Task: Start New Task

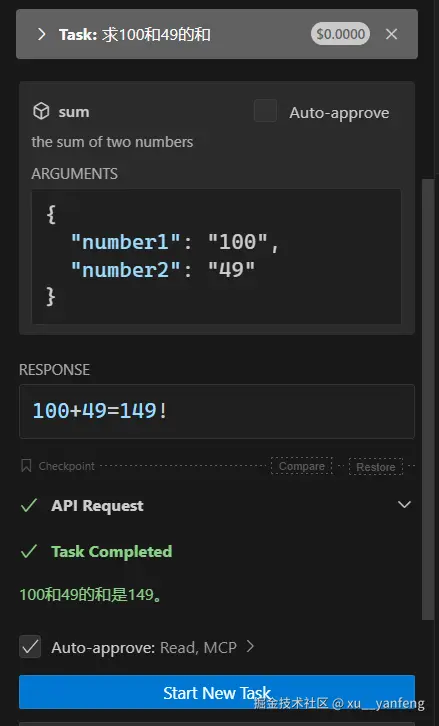Action: click(x=217, y=692)
